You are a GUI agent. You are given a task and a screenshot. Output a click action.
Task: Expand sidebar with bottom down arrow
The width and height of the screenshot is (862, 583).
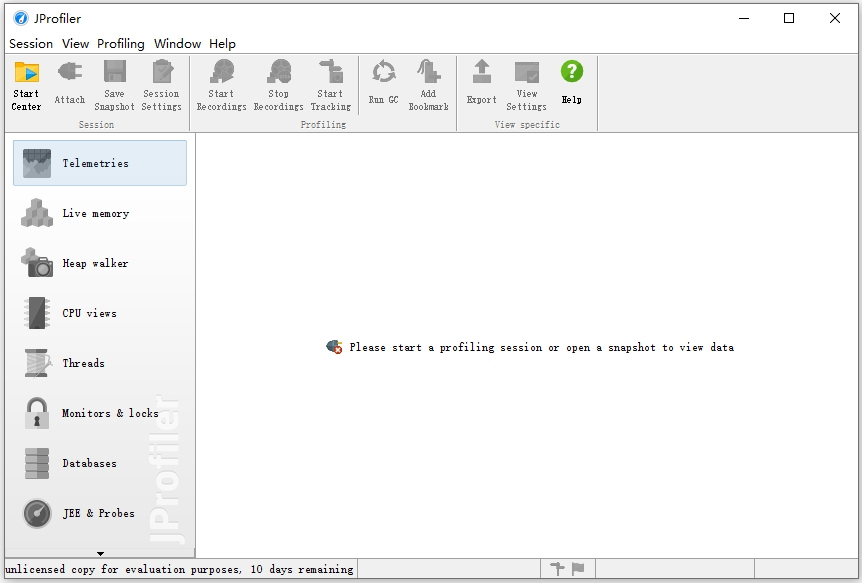click(100, 553)
